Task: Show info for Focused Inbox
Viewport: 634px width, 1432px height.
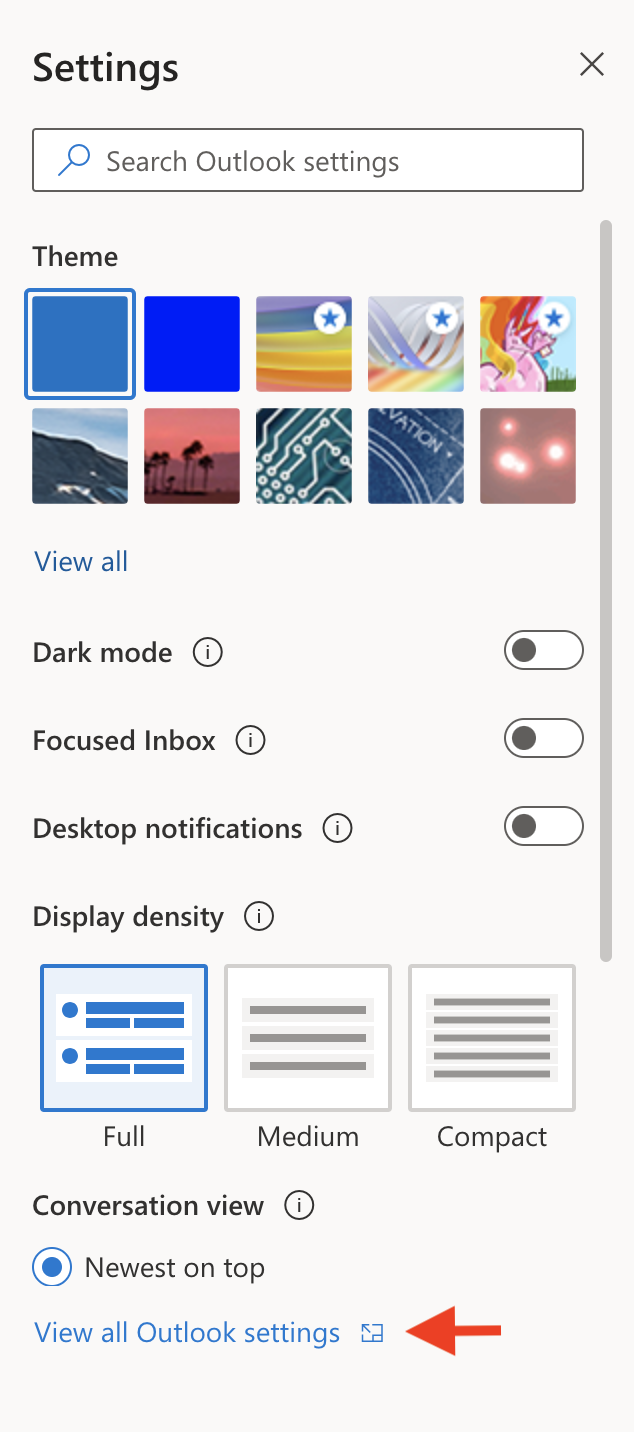Action: [250, 741]
